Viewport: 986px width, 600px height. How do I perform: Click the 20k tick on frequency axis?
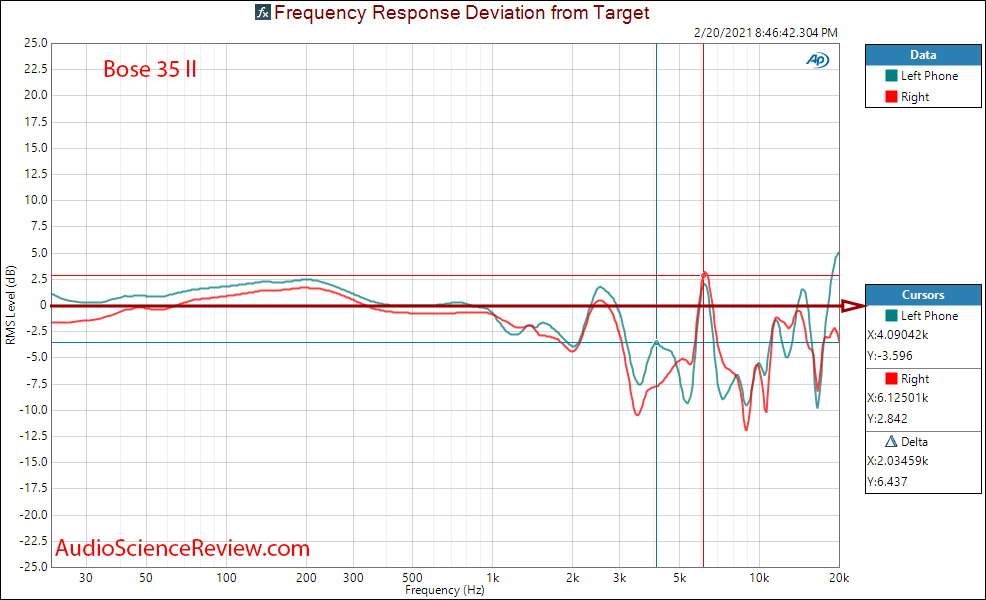point(839,577)
